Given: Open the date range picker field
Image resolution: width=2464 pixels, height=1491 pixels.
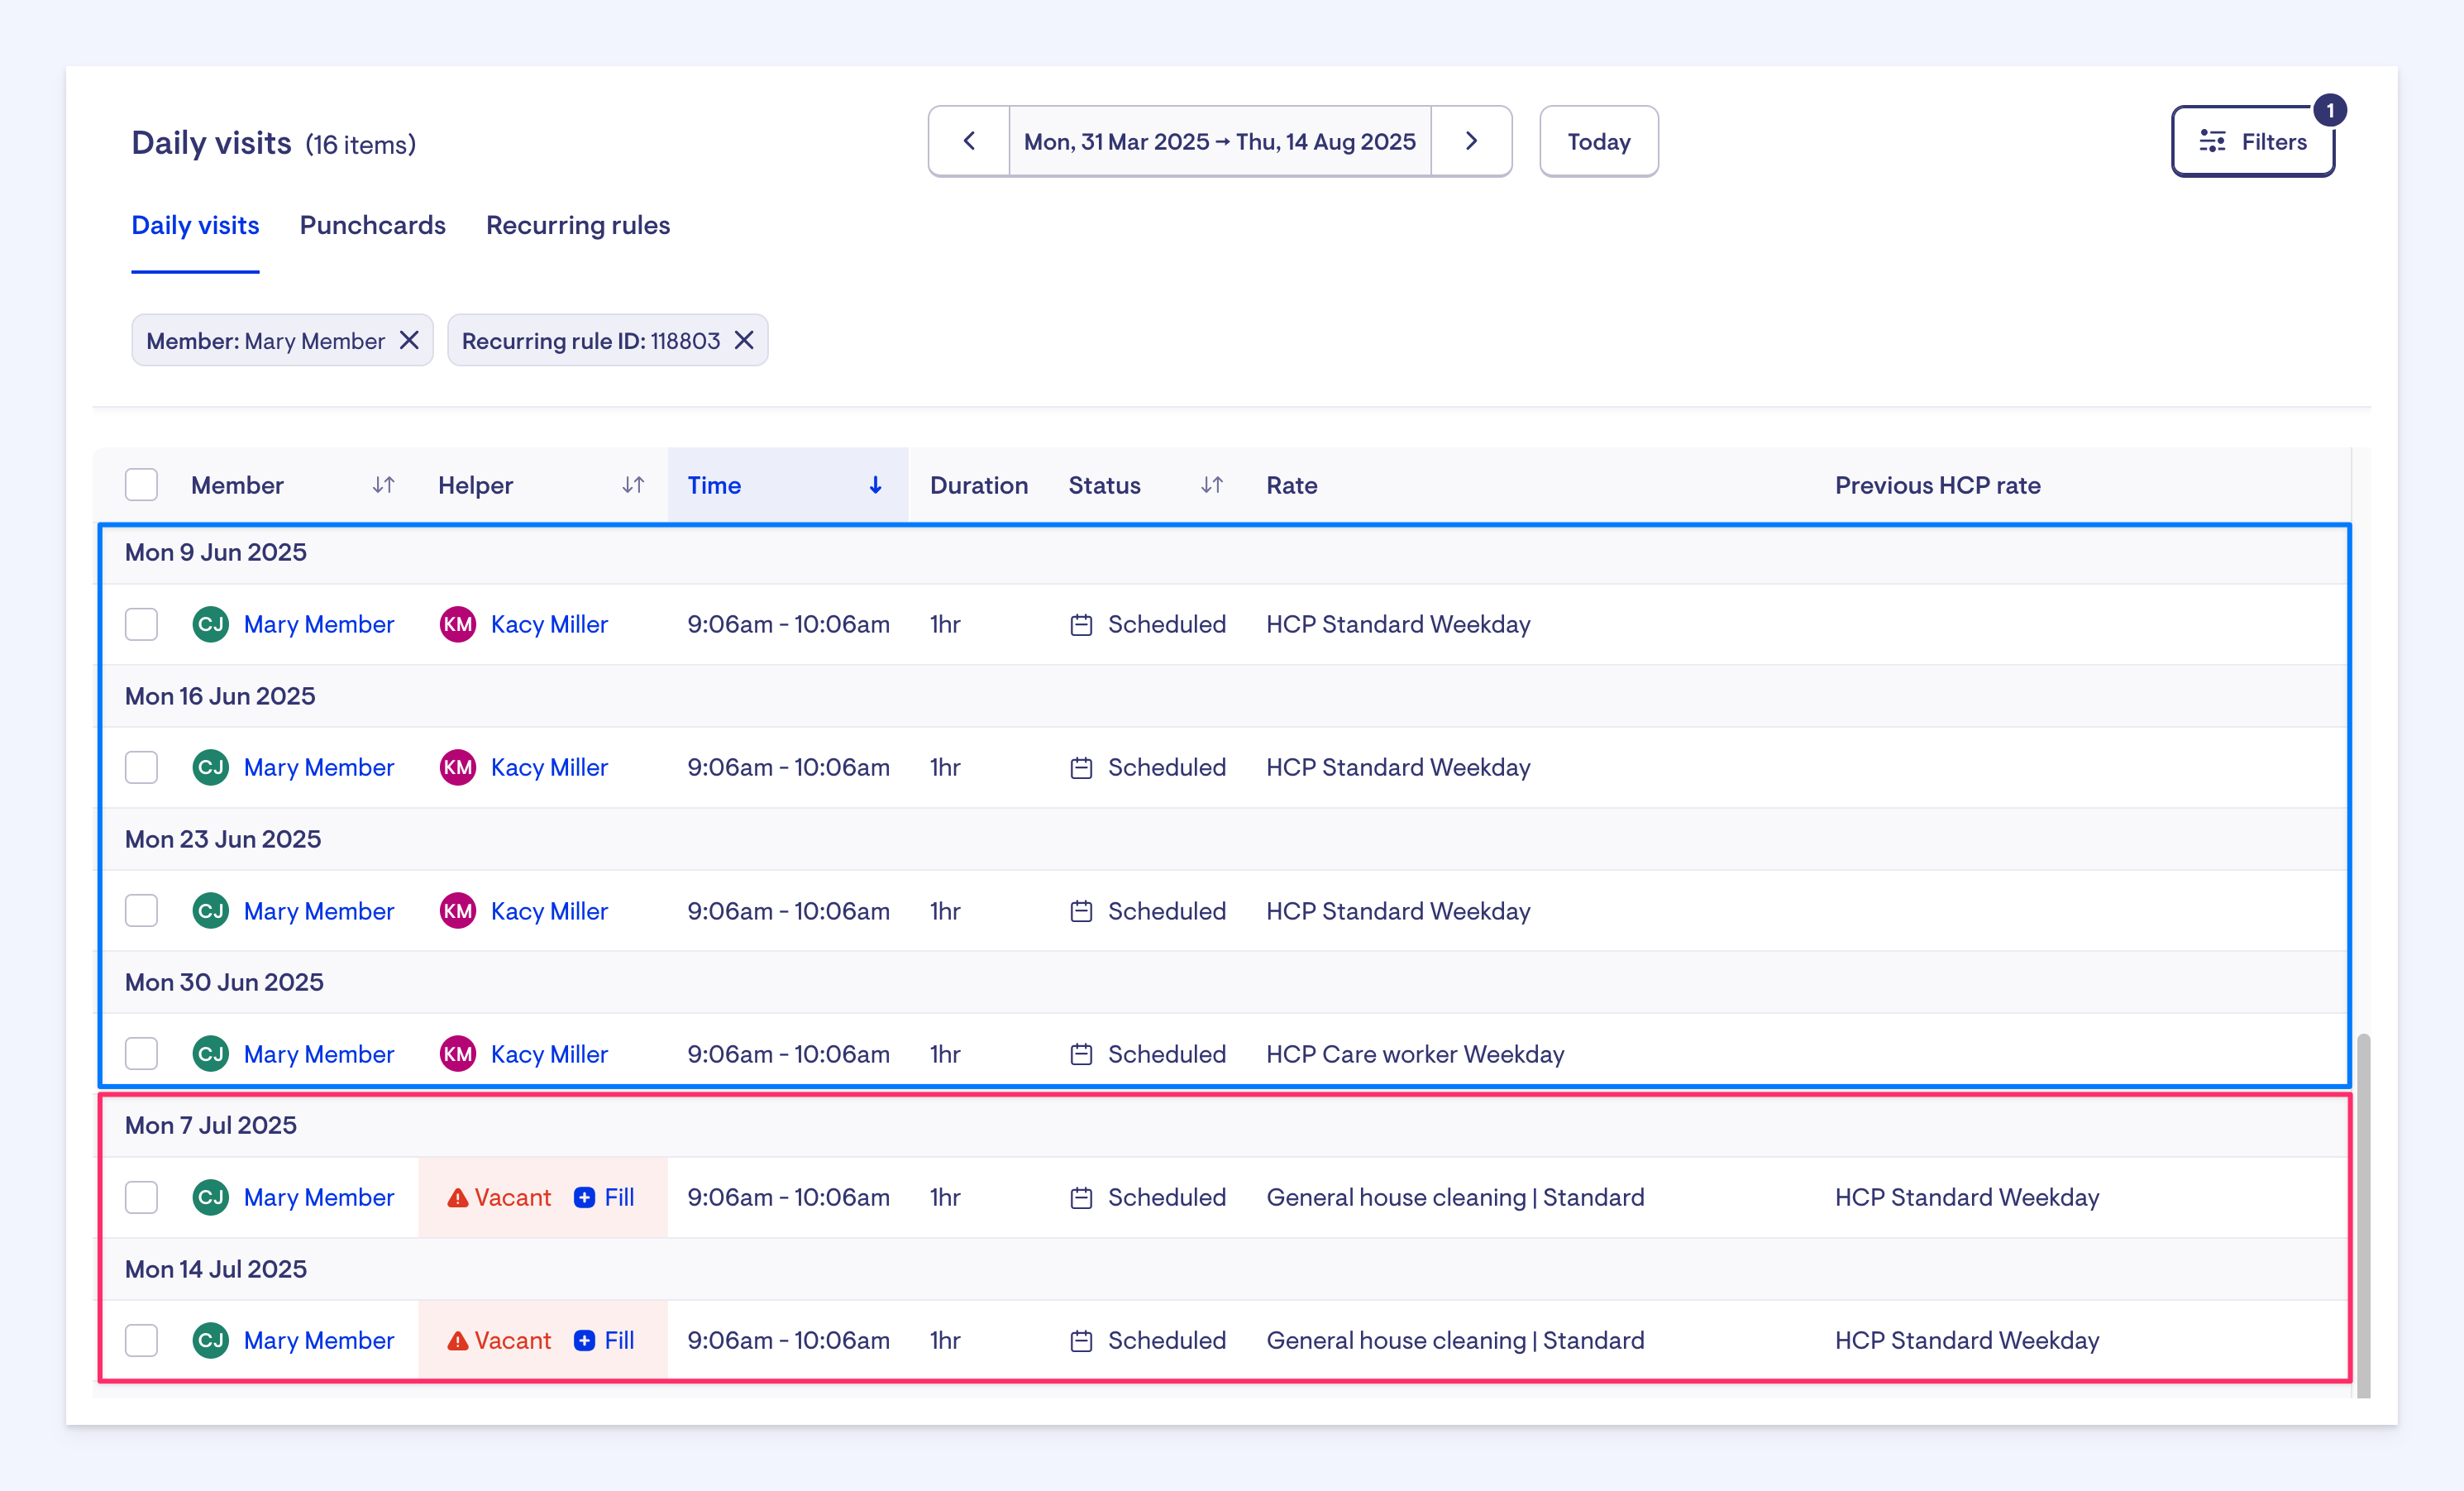Looking at the screenshot, I should (x=1220, y=141).
